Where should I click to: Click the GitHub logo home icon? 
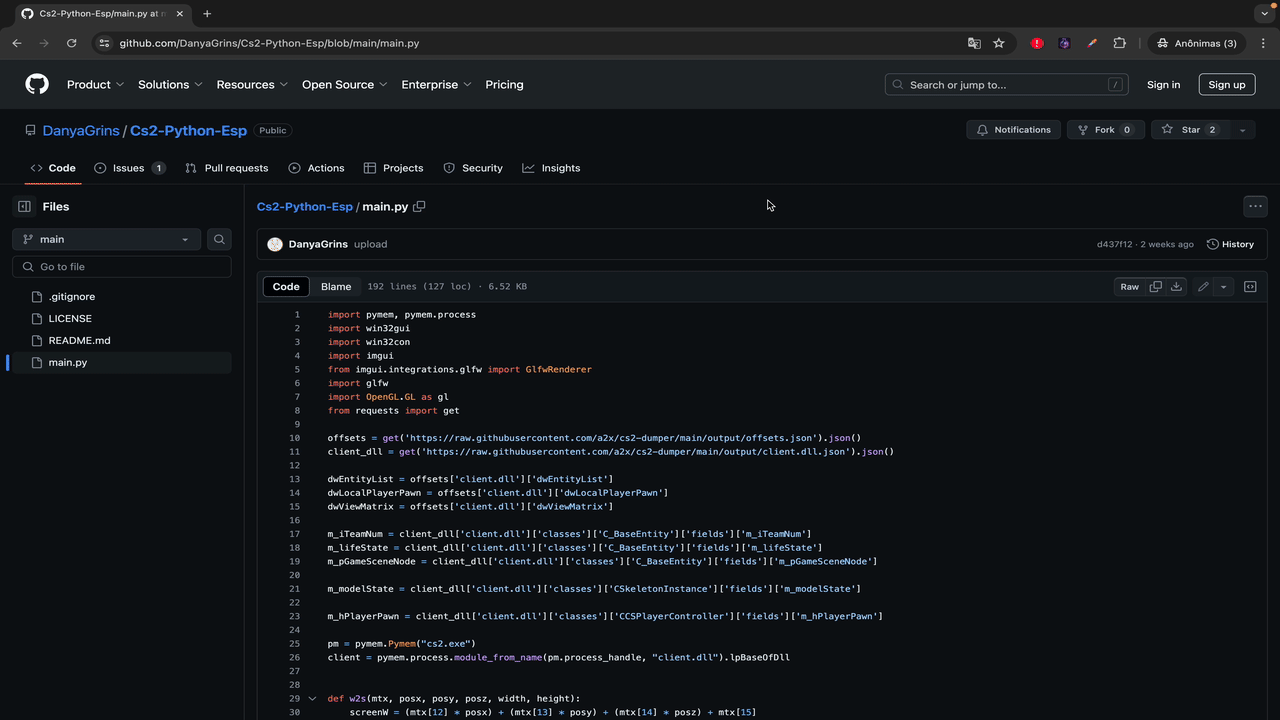[37, 85]
